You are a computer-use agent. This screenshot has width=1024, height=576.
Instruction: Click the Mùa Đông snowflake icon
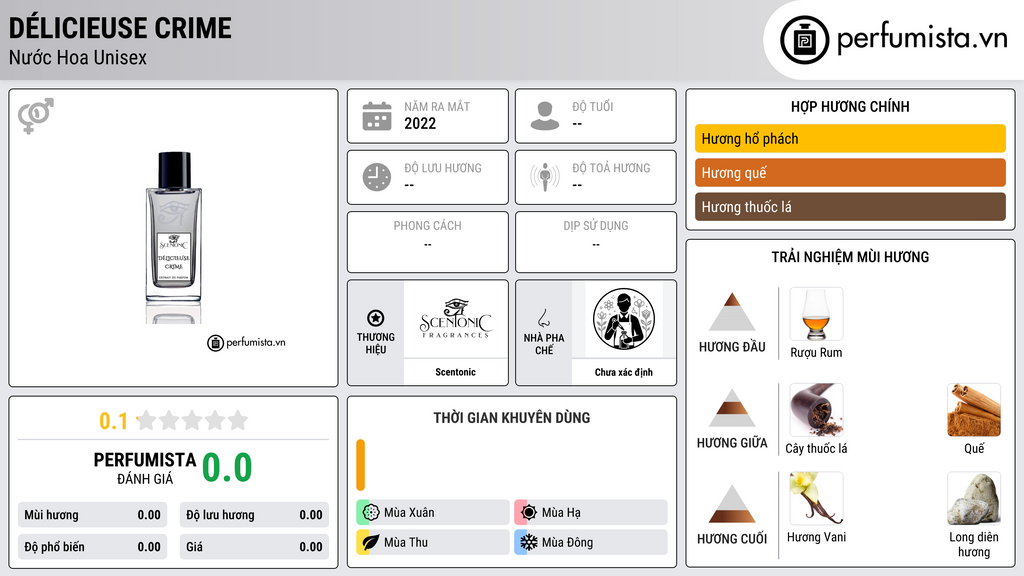(528, 542)
